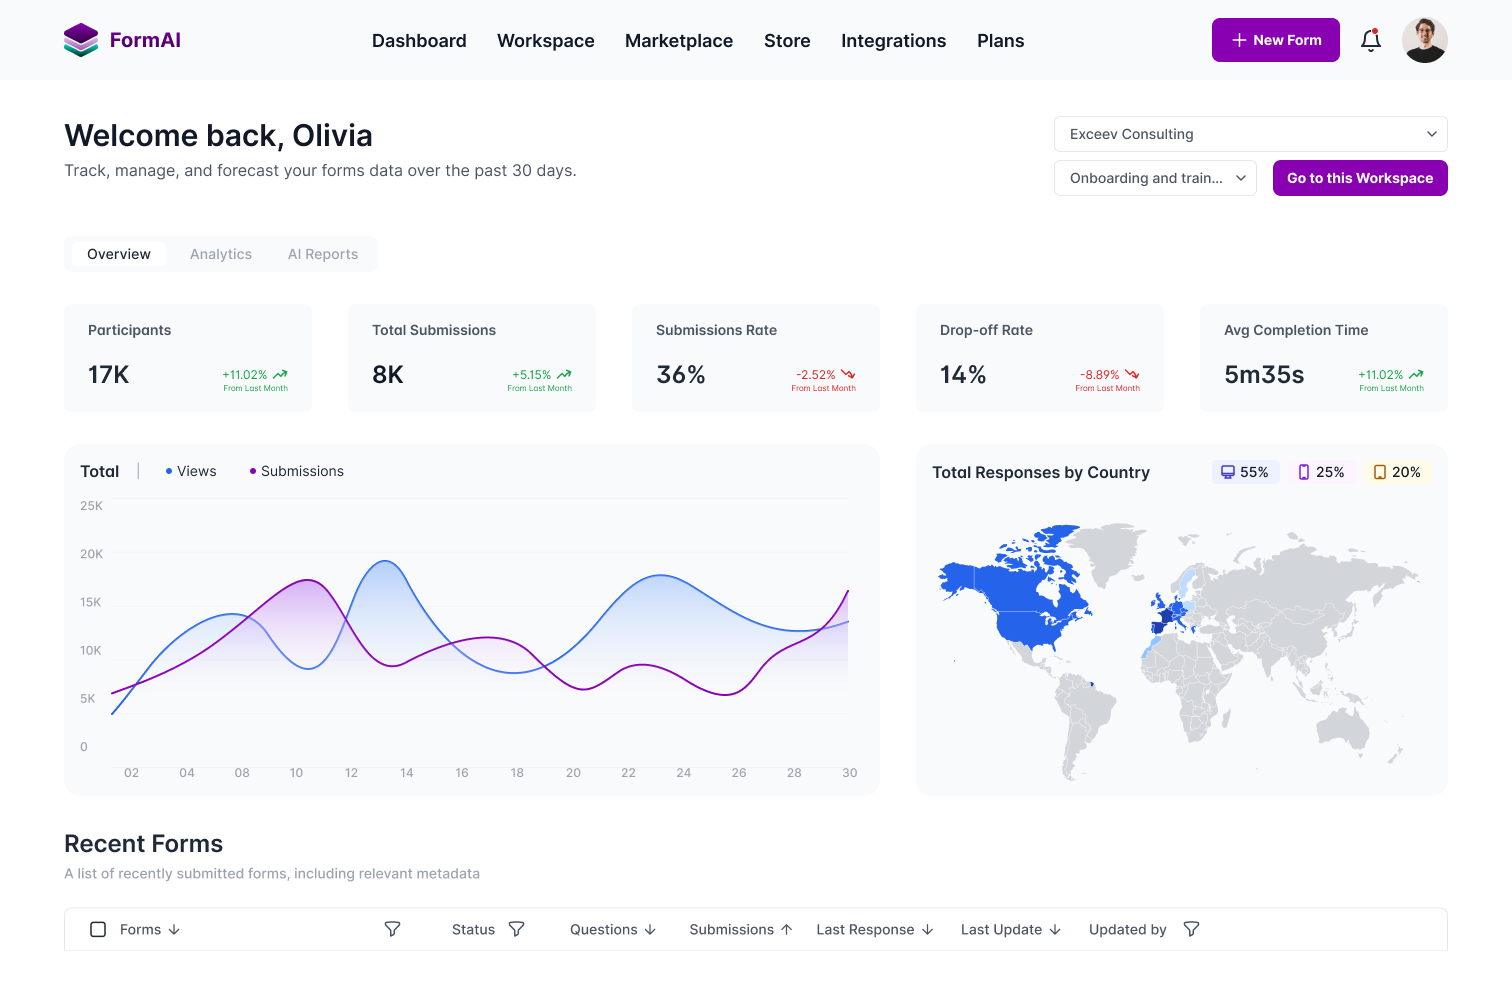Check the select-all checkbox in the table header
This screenshot has width=1512, height=982.
(x=98, y=929)
